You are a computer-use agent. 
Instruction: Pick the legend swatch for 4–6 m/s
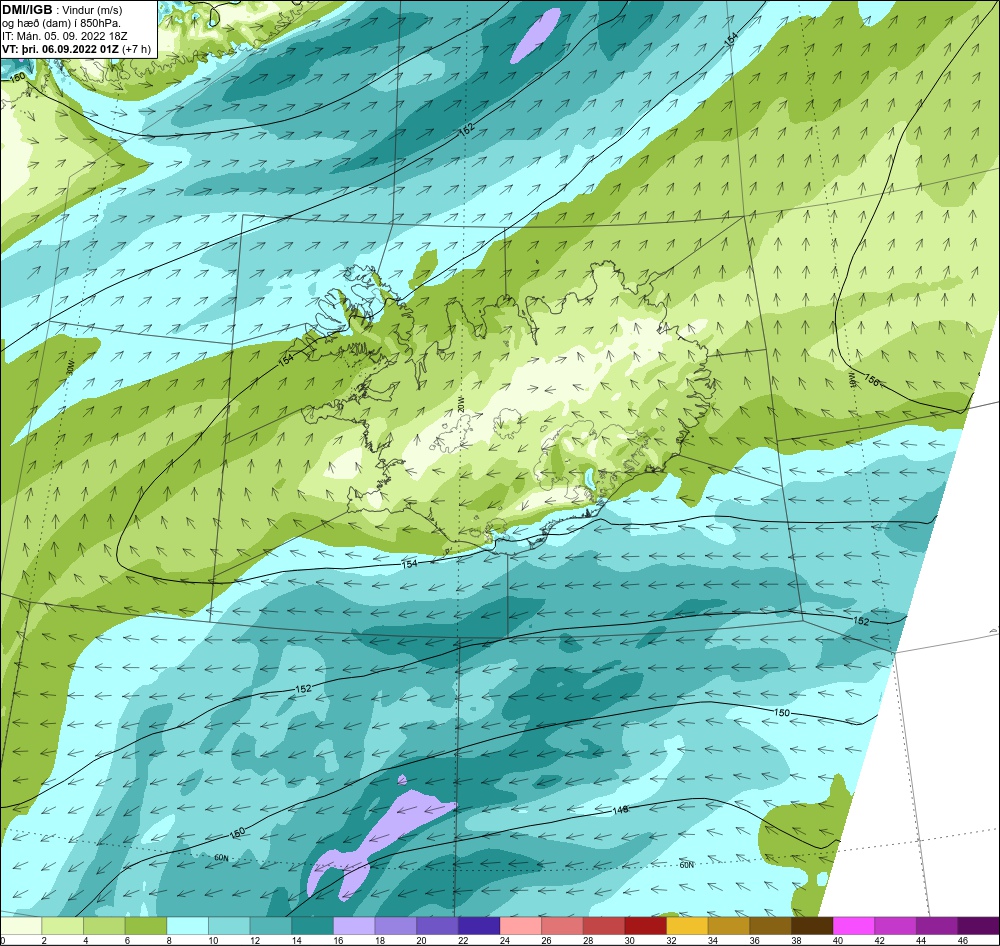(105, 926)
